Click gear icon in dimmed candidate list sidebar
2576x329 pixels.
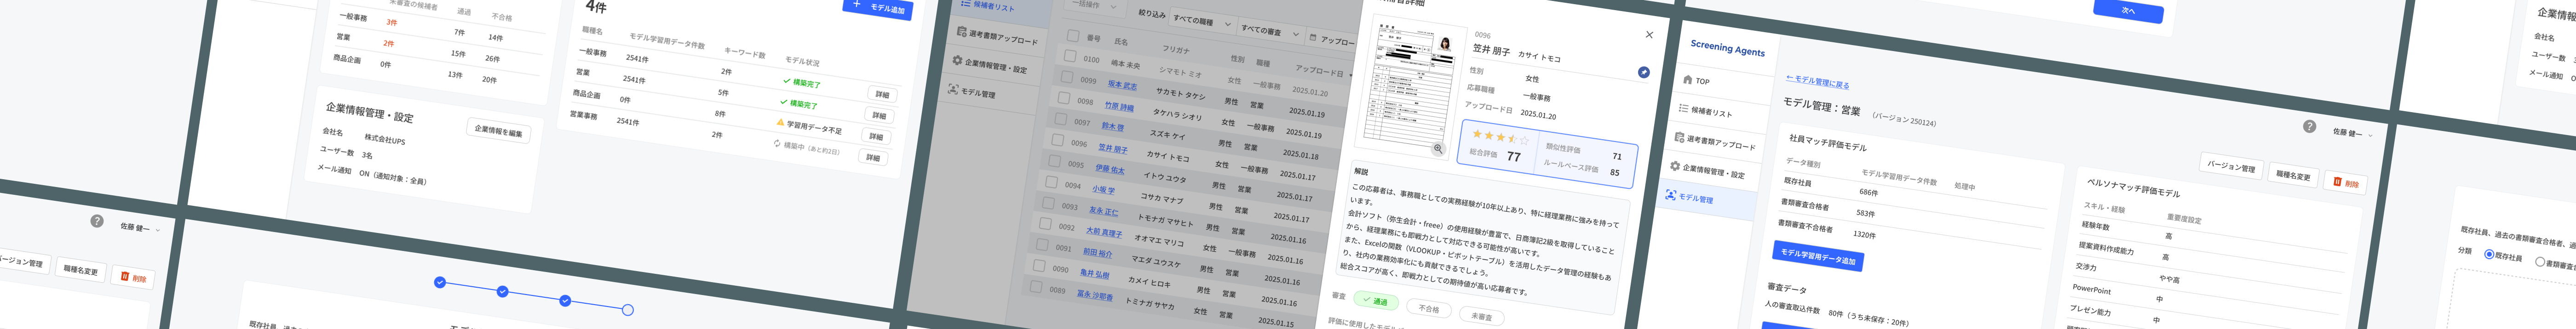coord(957,61)
